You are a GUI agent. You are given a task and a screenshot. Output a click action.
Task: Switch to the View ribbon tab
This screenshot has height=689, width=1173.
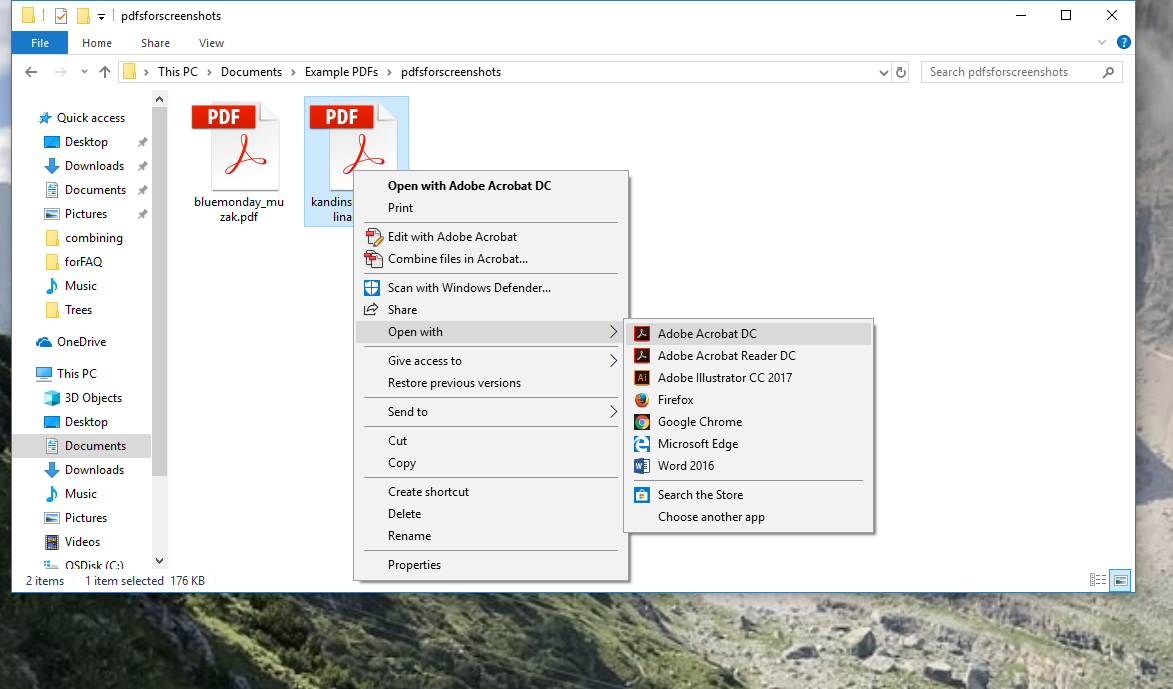coord(211,43)
